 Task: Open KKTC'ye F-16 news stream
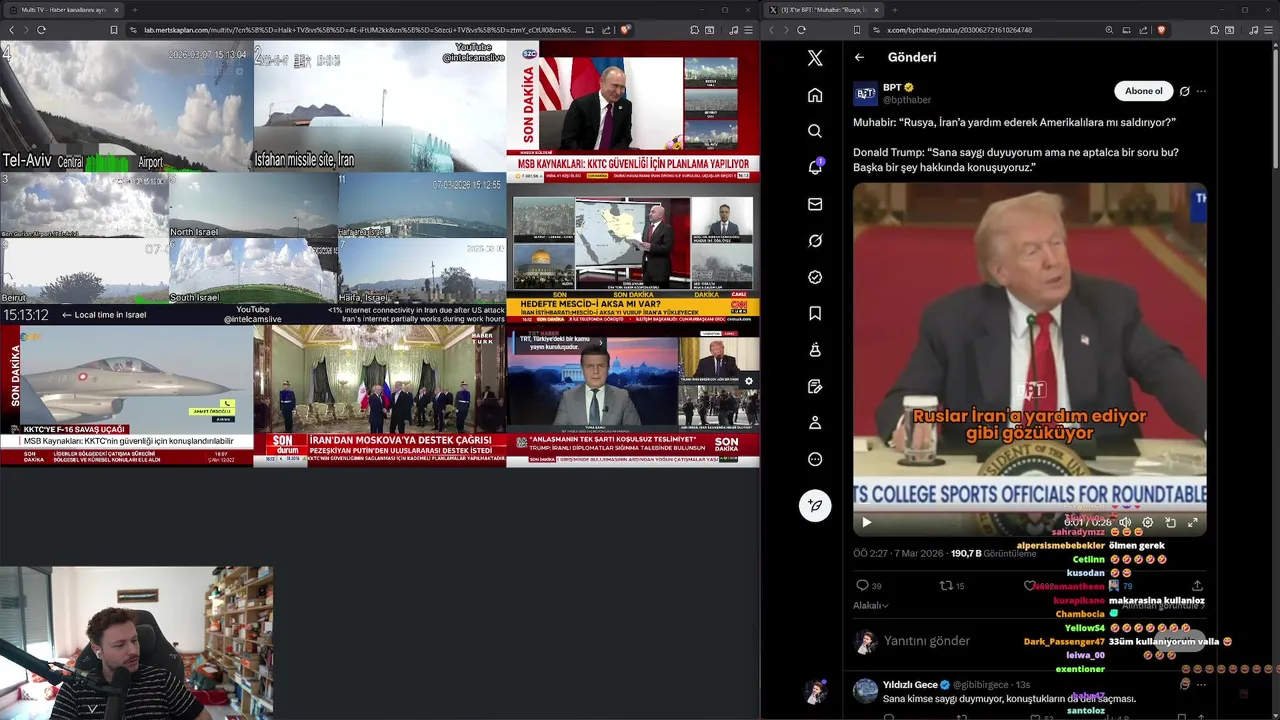coord(126,395)
